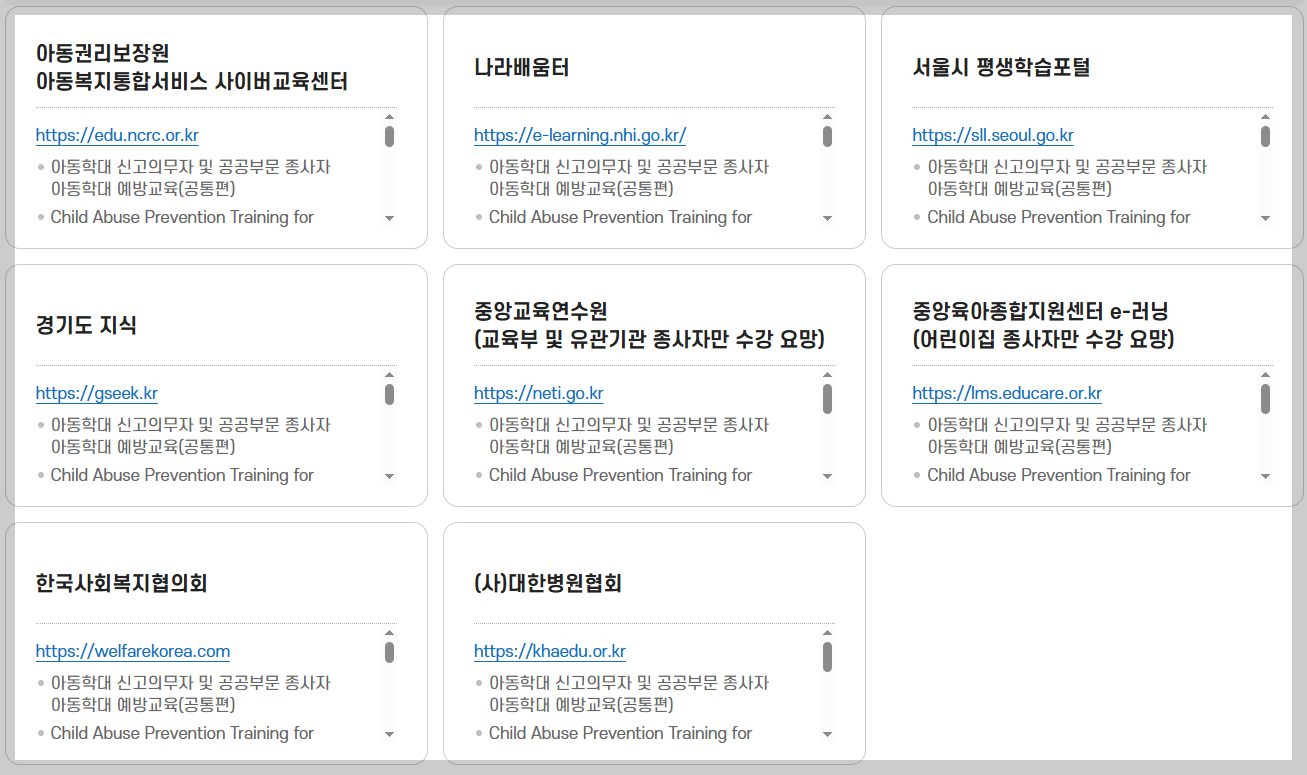Click the 한국사회복지협의회 card title
Viewport: 1307px width, 775px height.
pyautogui.click(x=122, y=583)
